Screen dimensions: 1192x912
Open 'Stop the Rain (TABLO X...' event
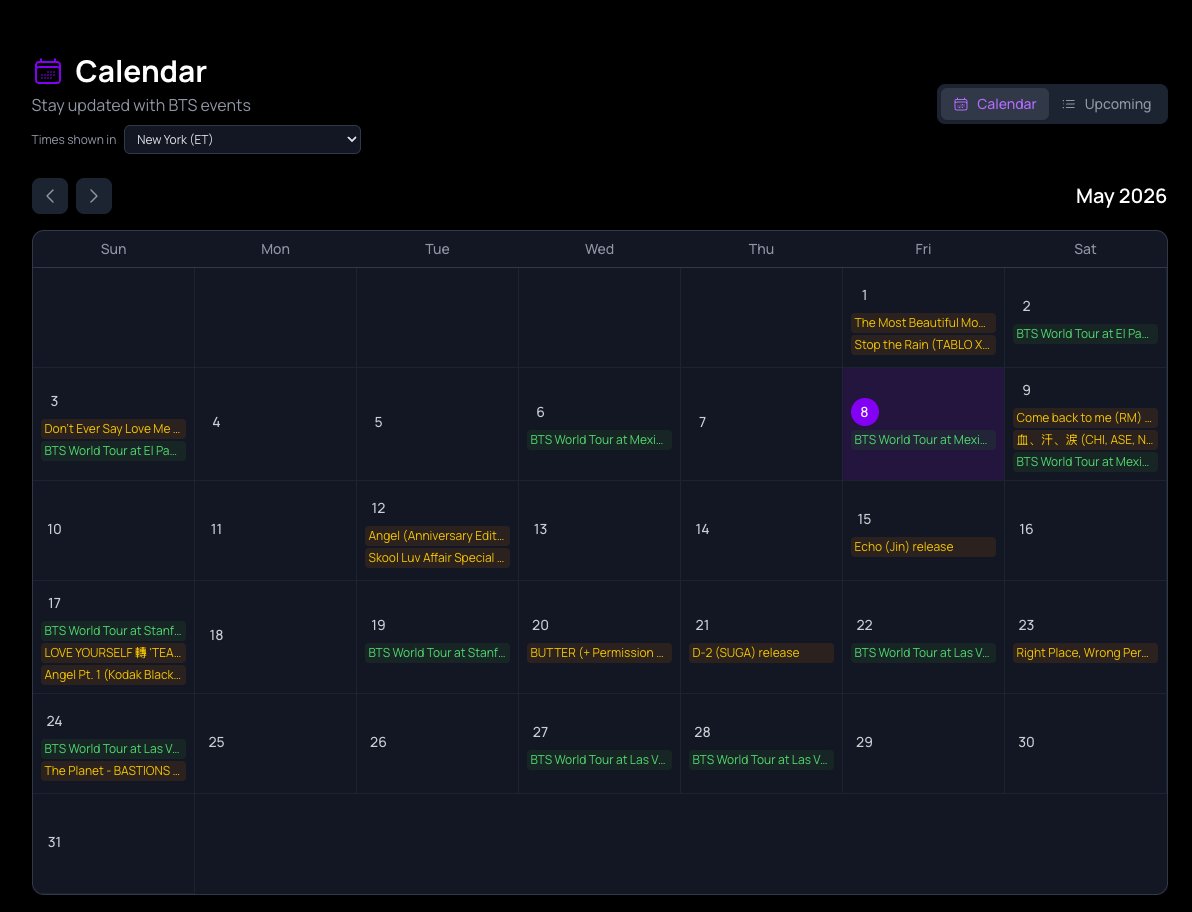(x=923, y=345)
